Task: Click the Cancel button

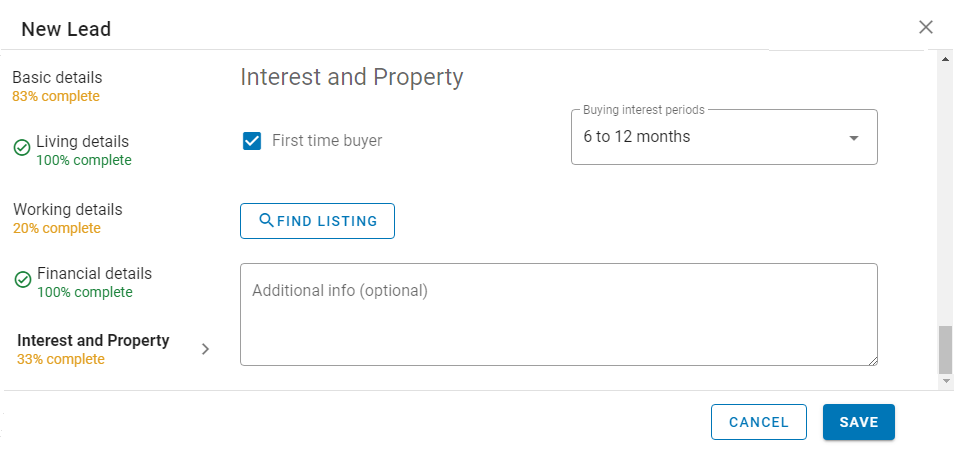Action: point(759,422)
